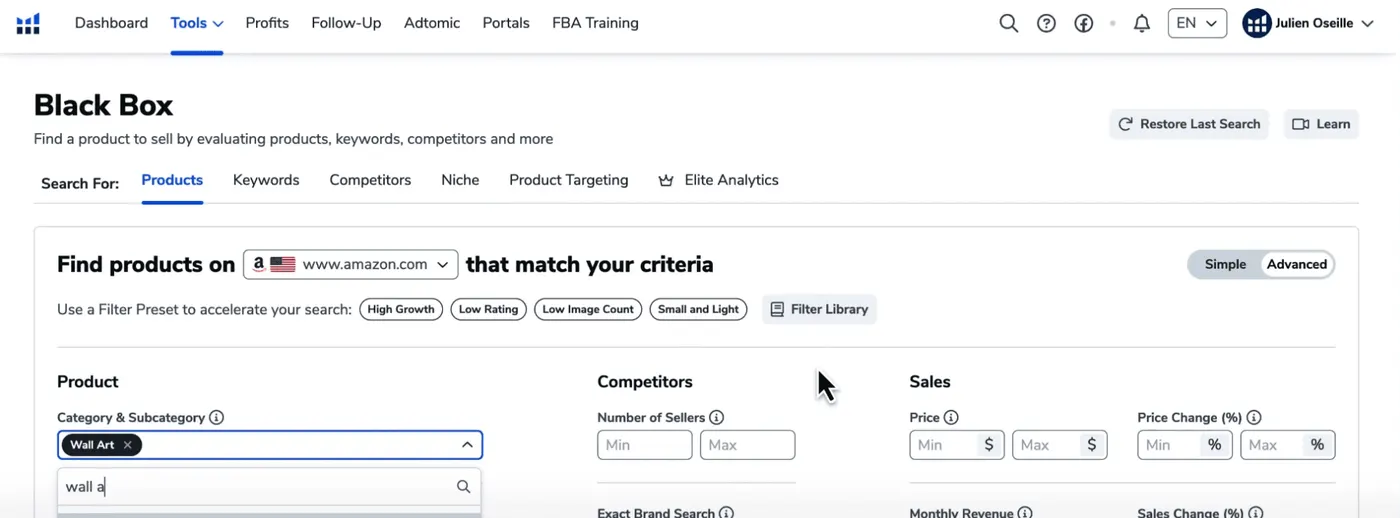This screenshot has height=518, width=1400.
Task: Show info for Number of Sellers
Action: 717,418
